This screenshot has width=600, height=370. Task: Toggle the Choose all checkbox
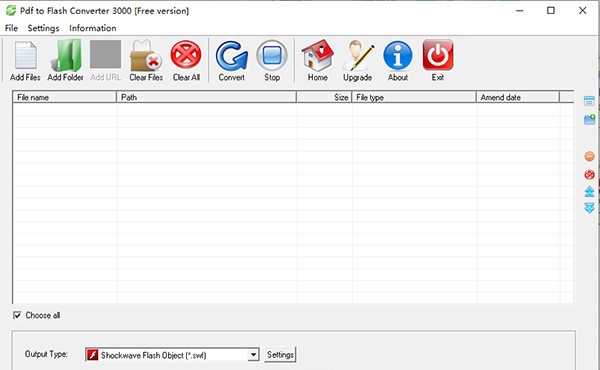(17, 315)
